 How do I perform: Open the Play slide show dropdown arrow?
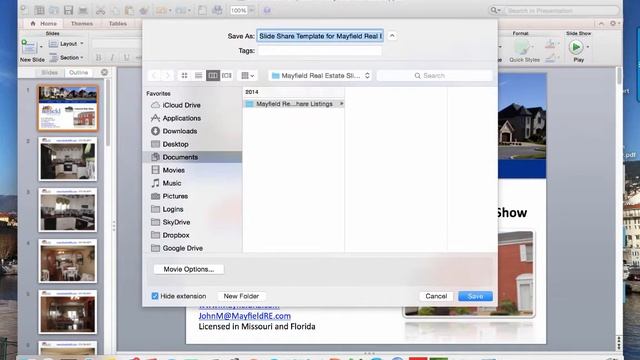tap(588, 47)
